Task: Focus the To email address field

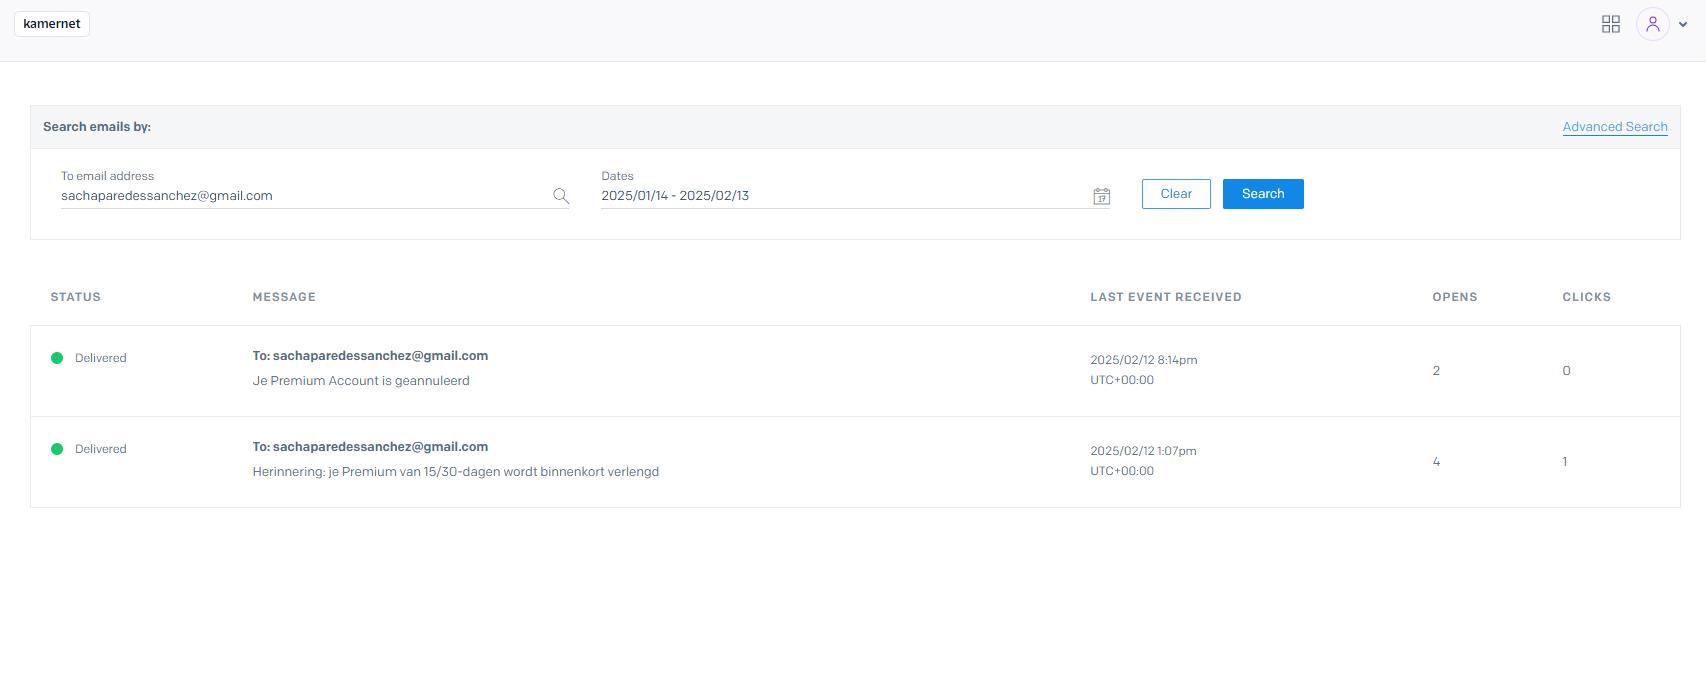Action: [300, 196]
